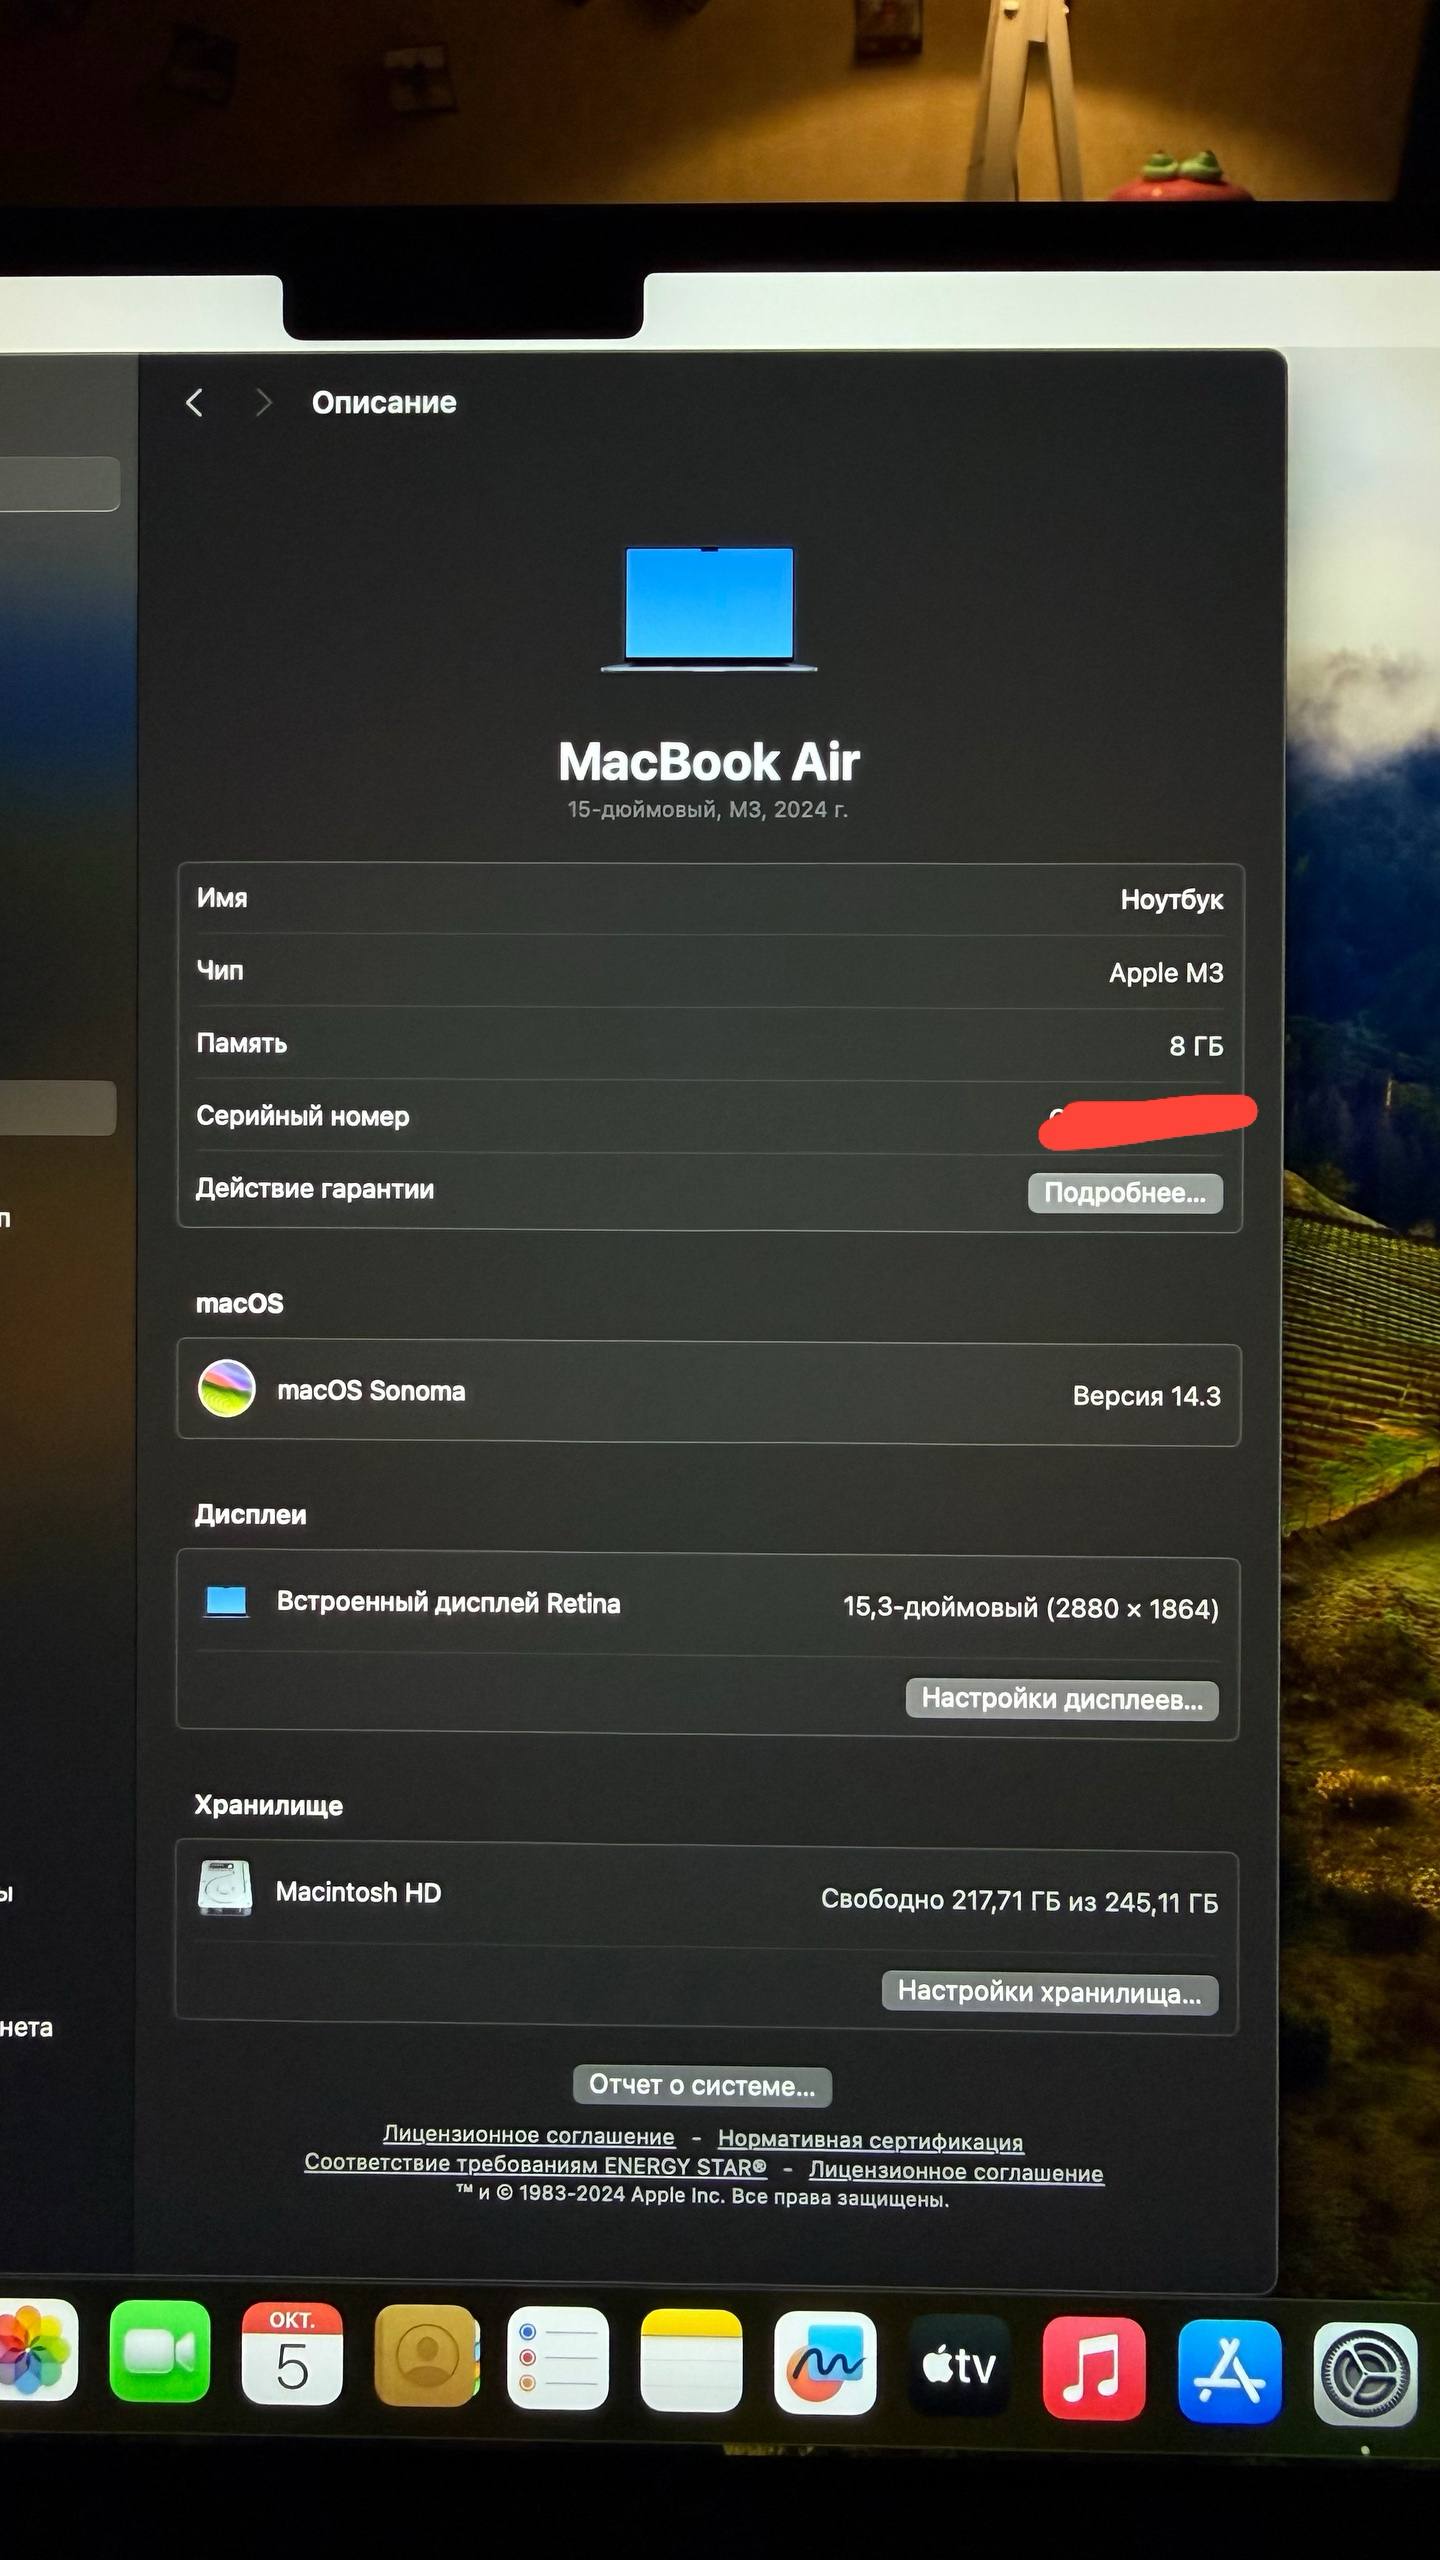
Task: Launch Contacts app in Dock
Action: click(x=427, y=2355)
